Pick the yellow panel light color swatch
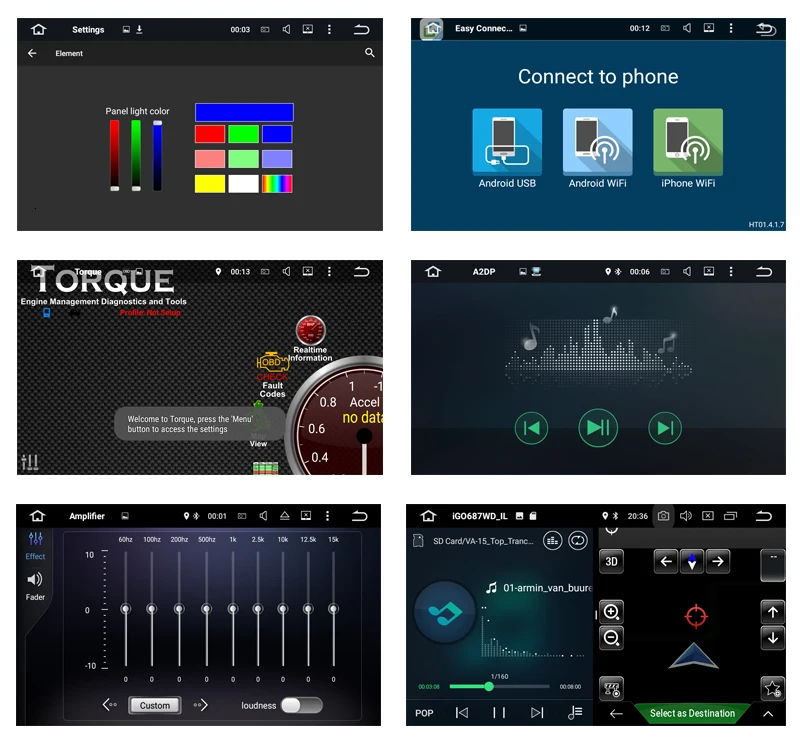Viewport: 800px width, 752px height. tap(210, 184)
